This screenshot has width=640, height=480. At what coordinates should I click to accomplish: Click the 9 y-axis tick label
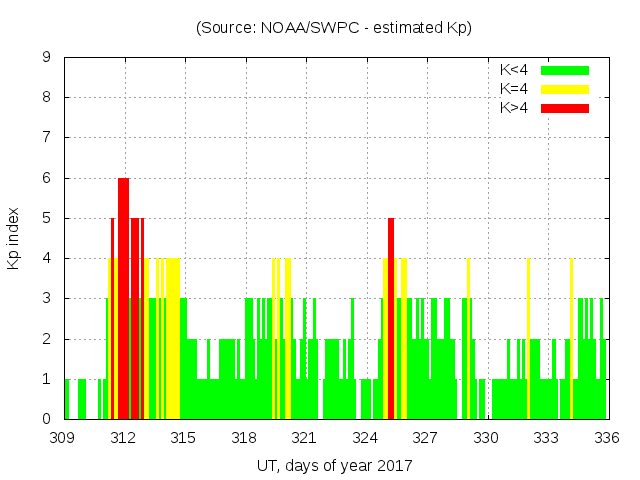(46, 58)
